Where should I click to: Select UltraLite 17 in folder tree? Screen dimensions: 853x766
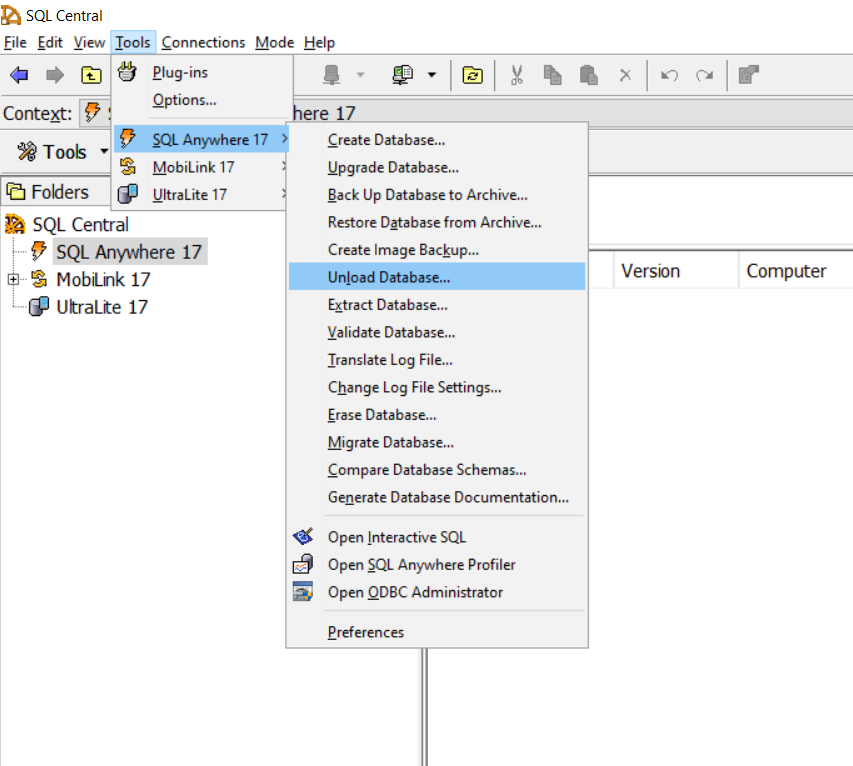coord(102,307)
